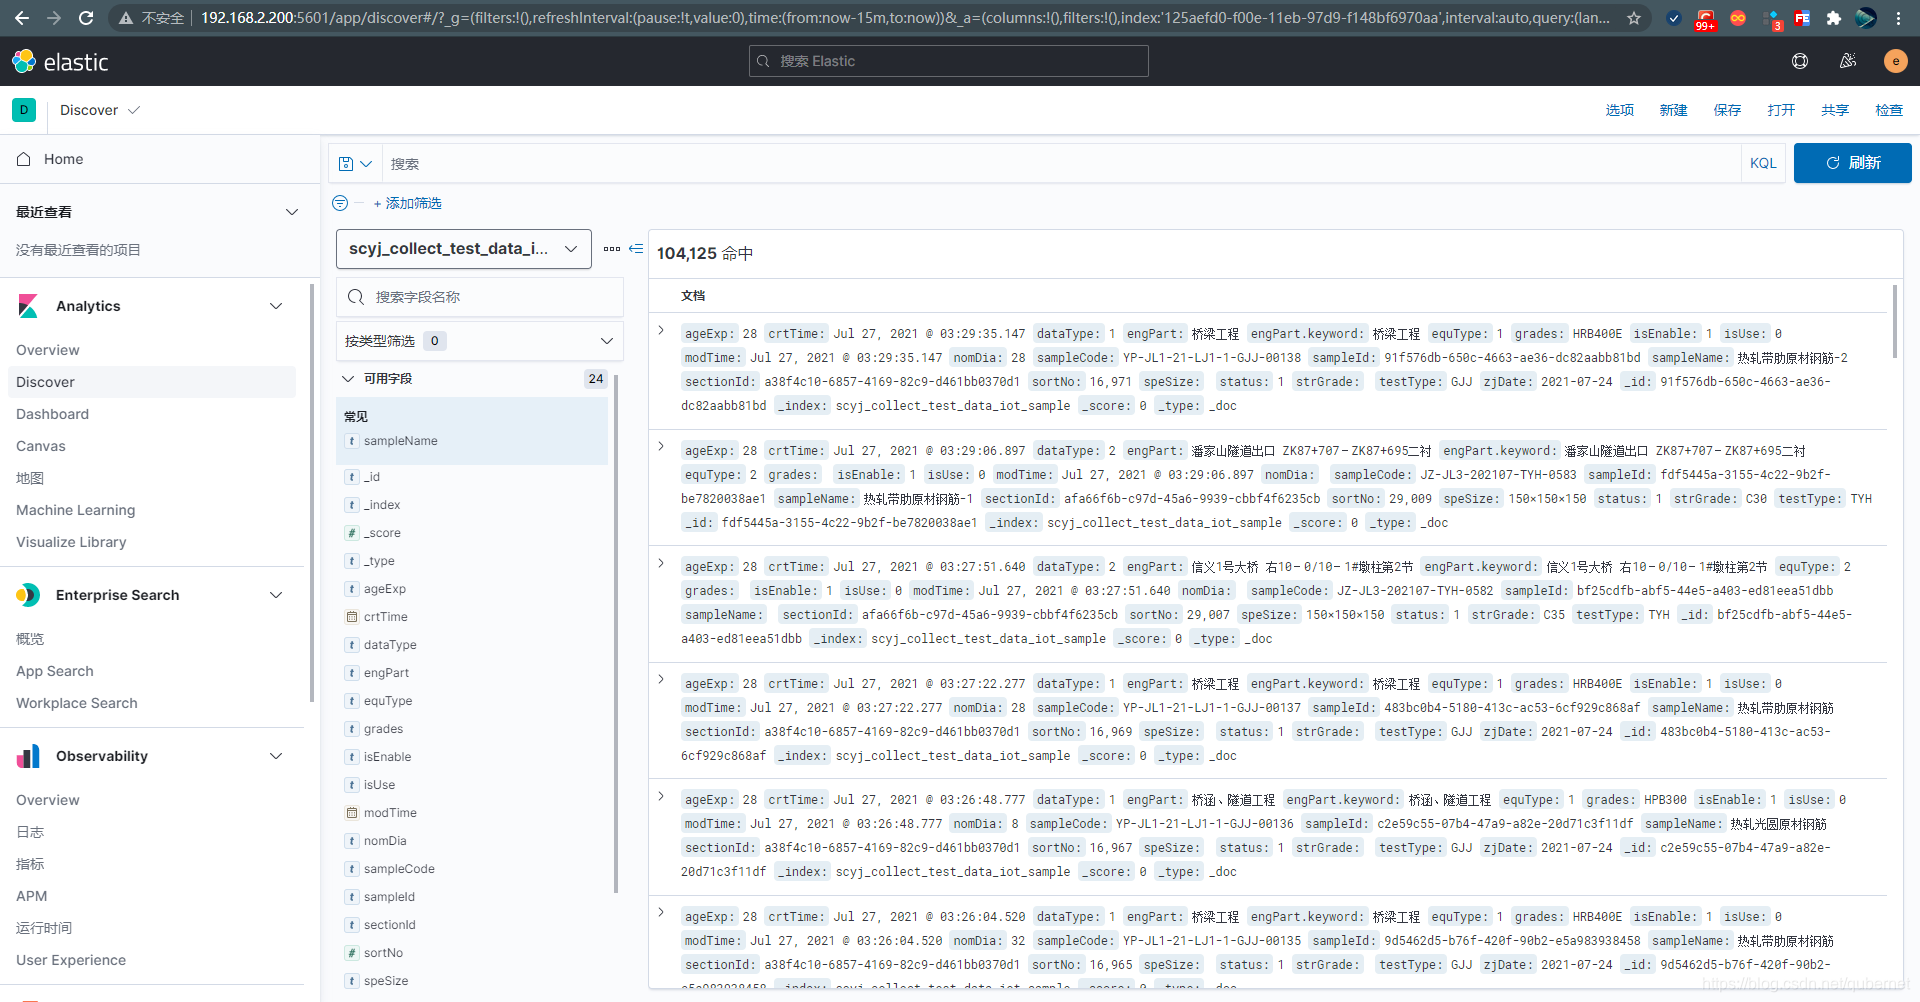1920x1002 pixels.
Task: Click the 刷新 refresh button
Action: (x=1853, y=163)
